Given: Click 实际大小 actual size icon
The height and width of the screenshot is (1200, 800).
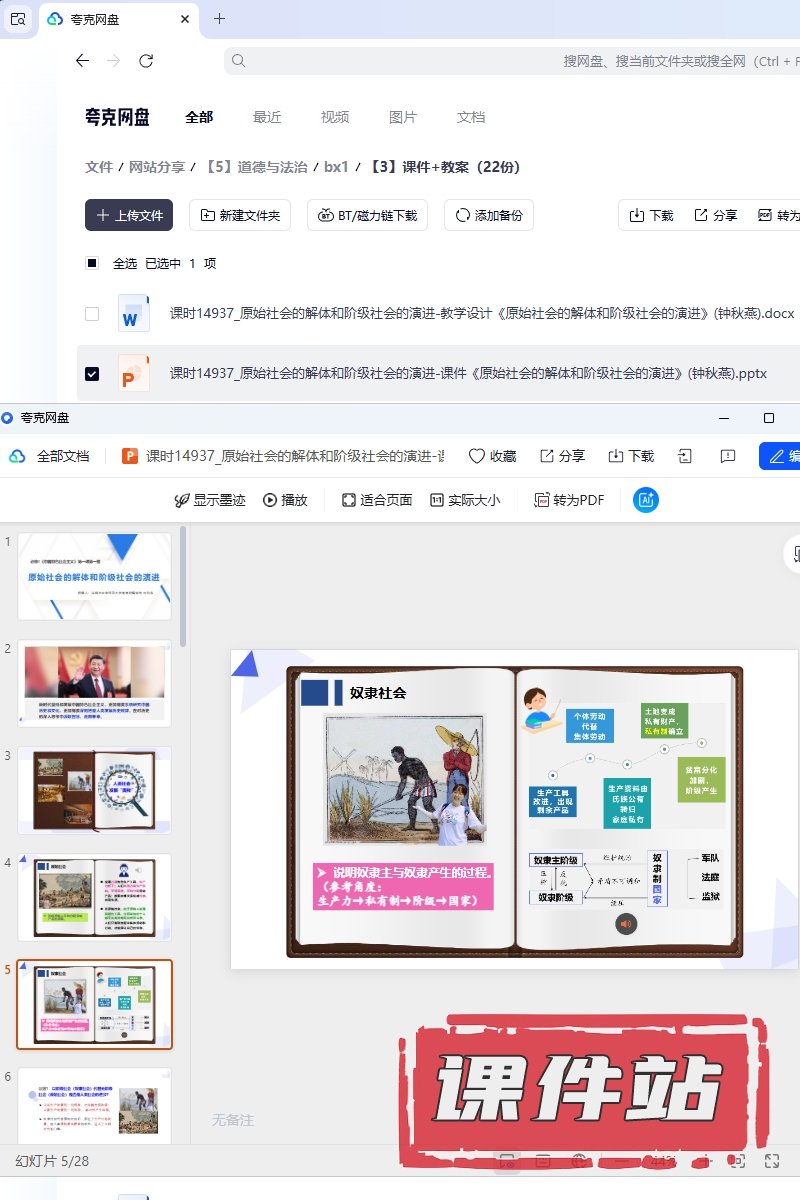Looking at the screenshot, I should click(x=437, y=500).
